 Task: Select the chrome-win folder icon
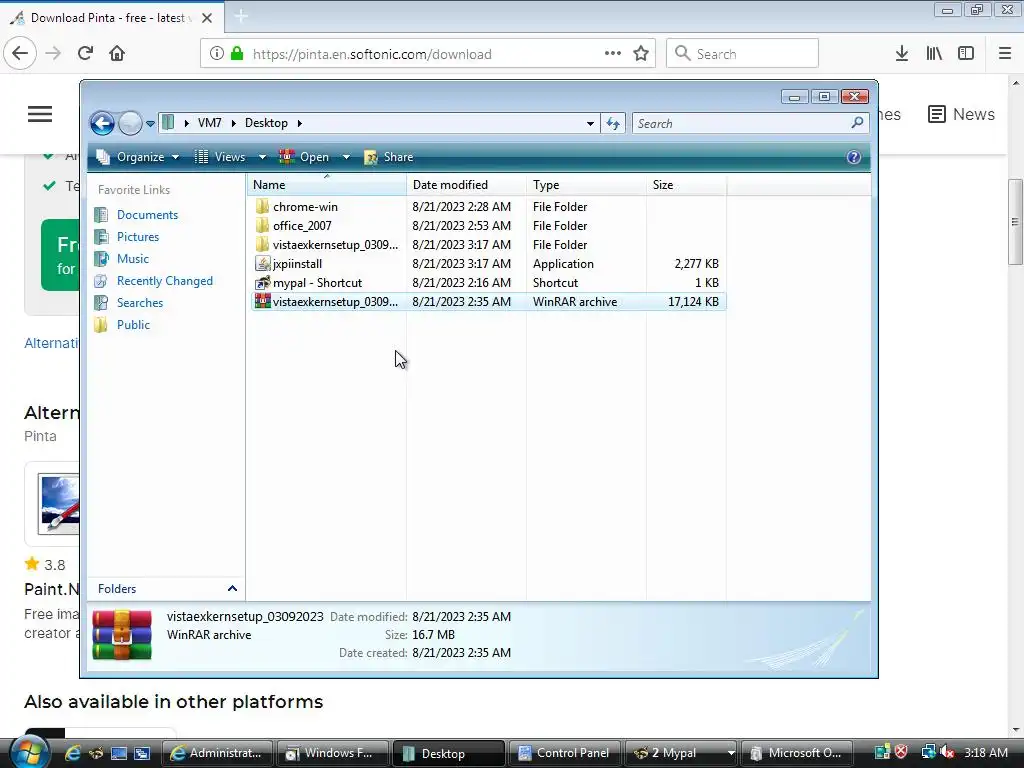[262, 207]
